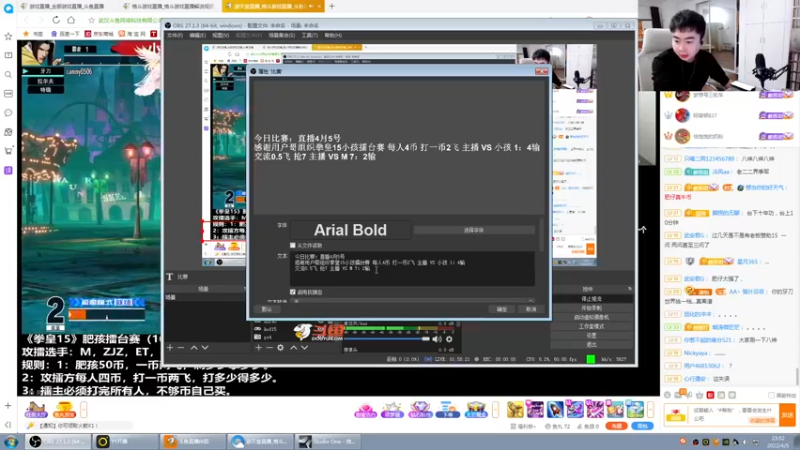Click properties dialog vertical scrollbar
Image resolution: width=800 pixels, height=450 pixels.
pos(540,235)
